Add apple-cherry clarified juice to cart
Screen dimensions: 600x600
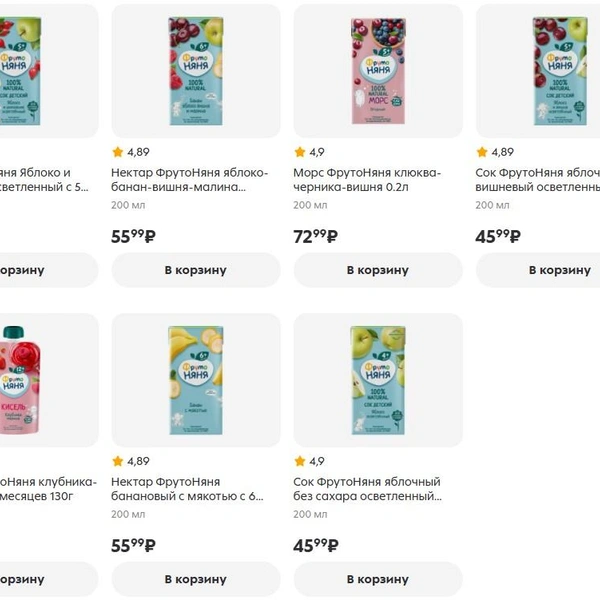[x=538, y=270]
